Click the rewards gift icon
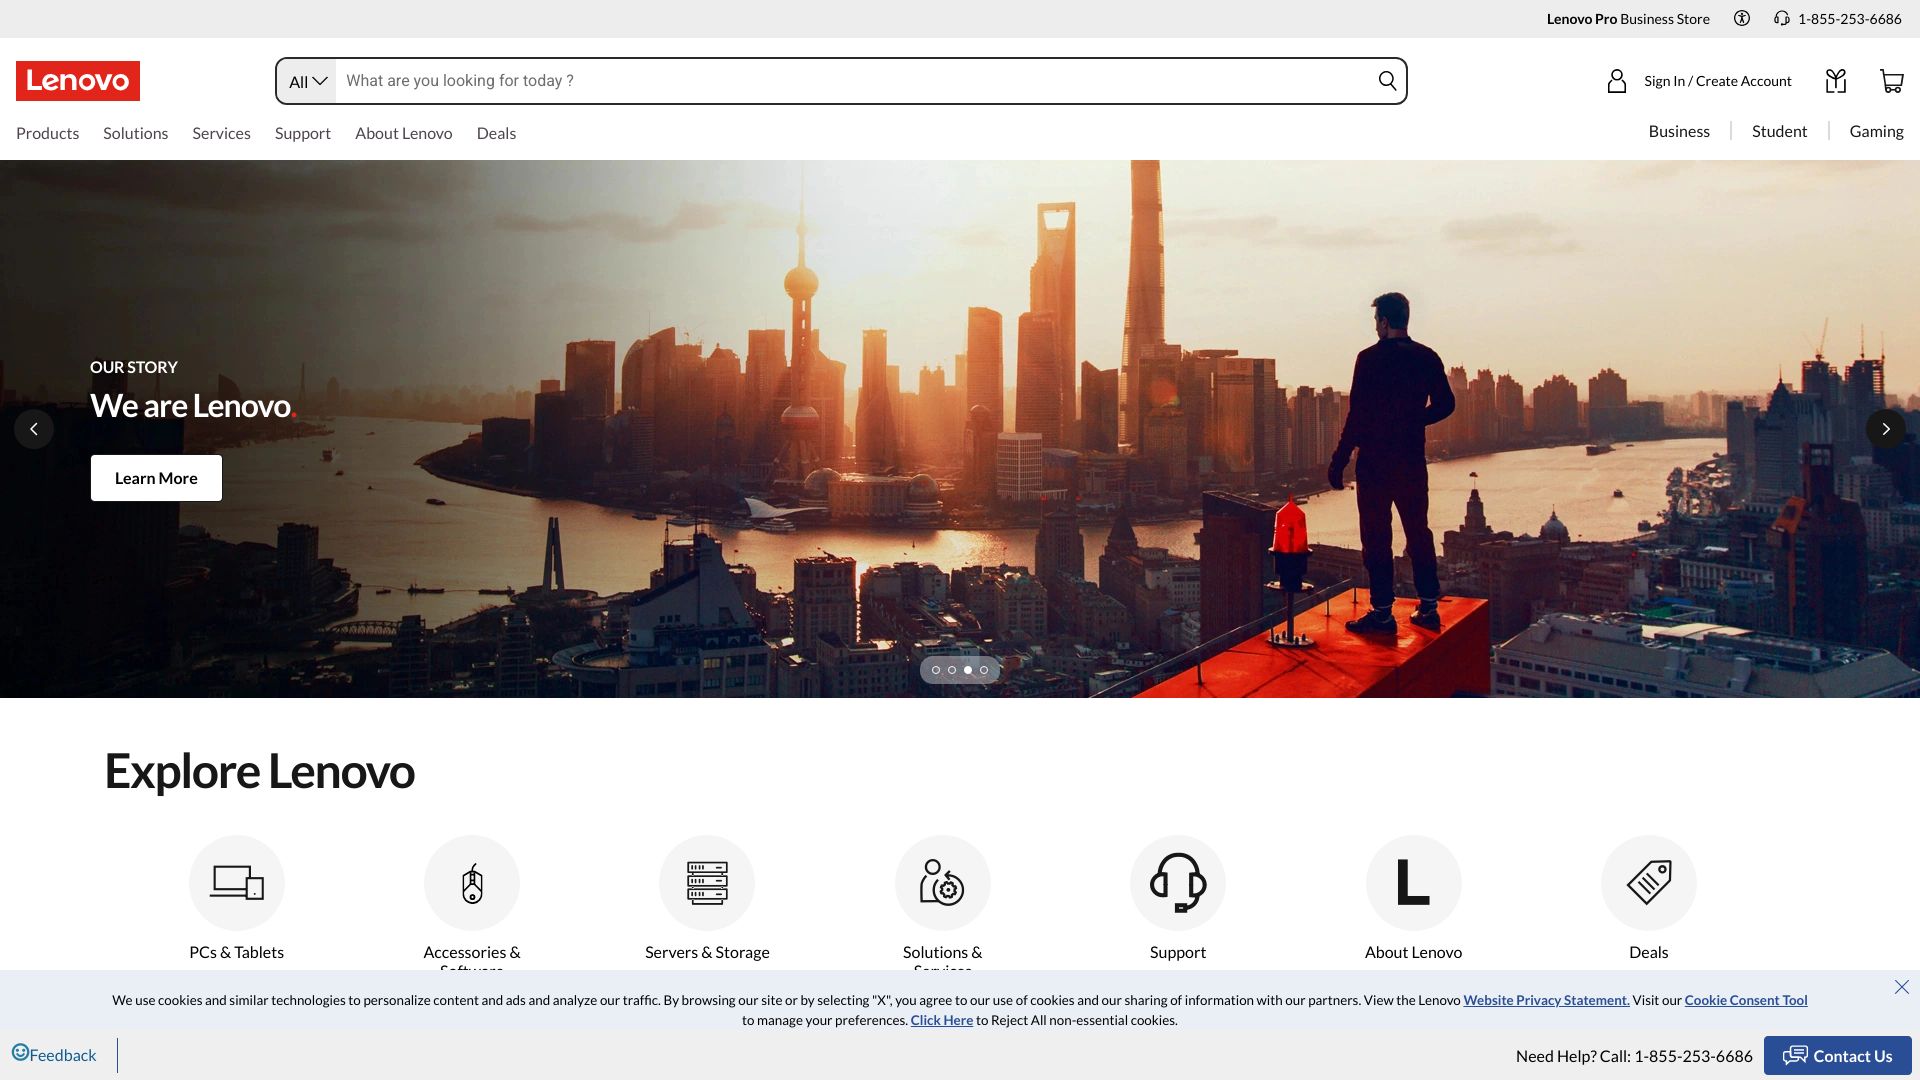This screenshot has width=1920, height=1080. [x=1835, y=81]
